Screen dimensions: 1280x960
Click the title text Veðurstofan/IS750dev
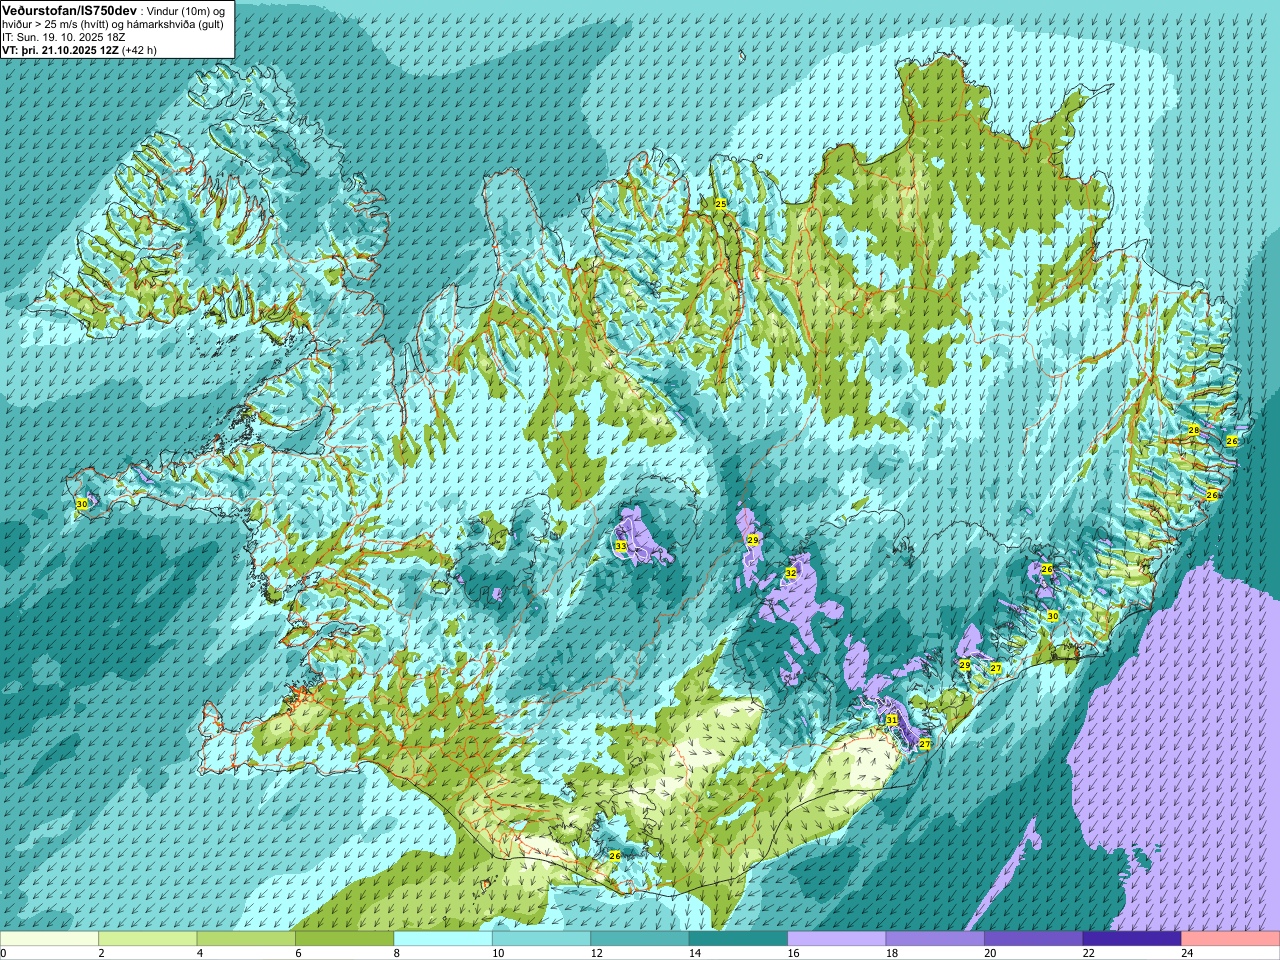[69, 10]
